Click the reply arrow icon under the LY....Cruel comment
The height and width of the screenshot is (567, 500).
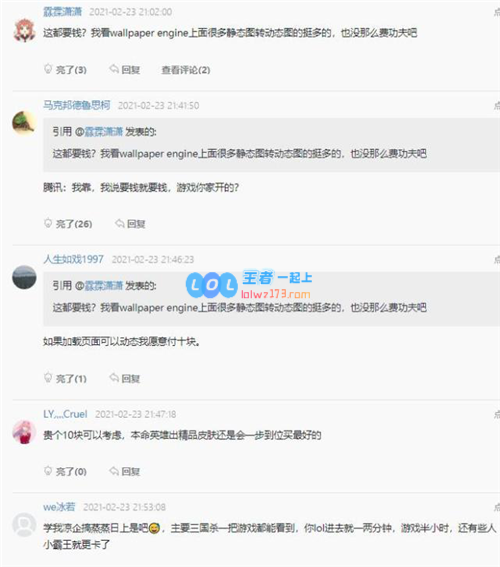pyautogui.click(x=114, y=470)
